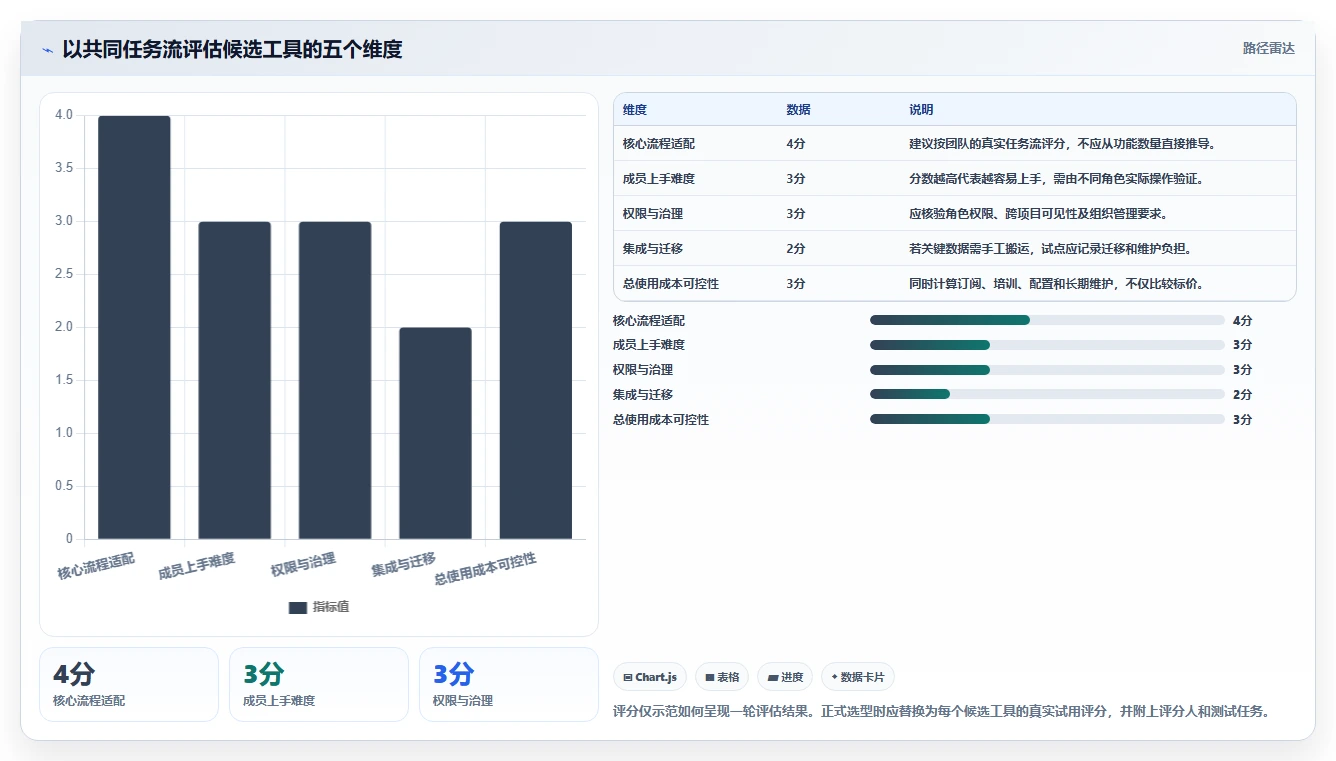The height and width of the screenshot is (761, 1336).
Task: Click the description starting 应核验角色权限
Action: tap(1039, 214)
